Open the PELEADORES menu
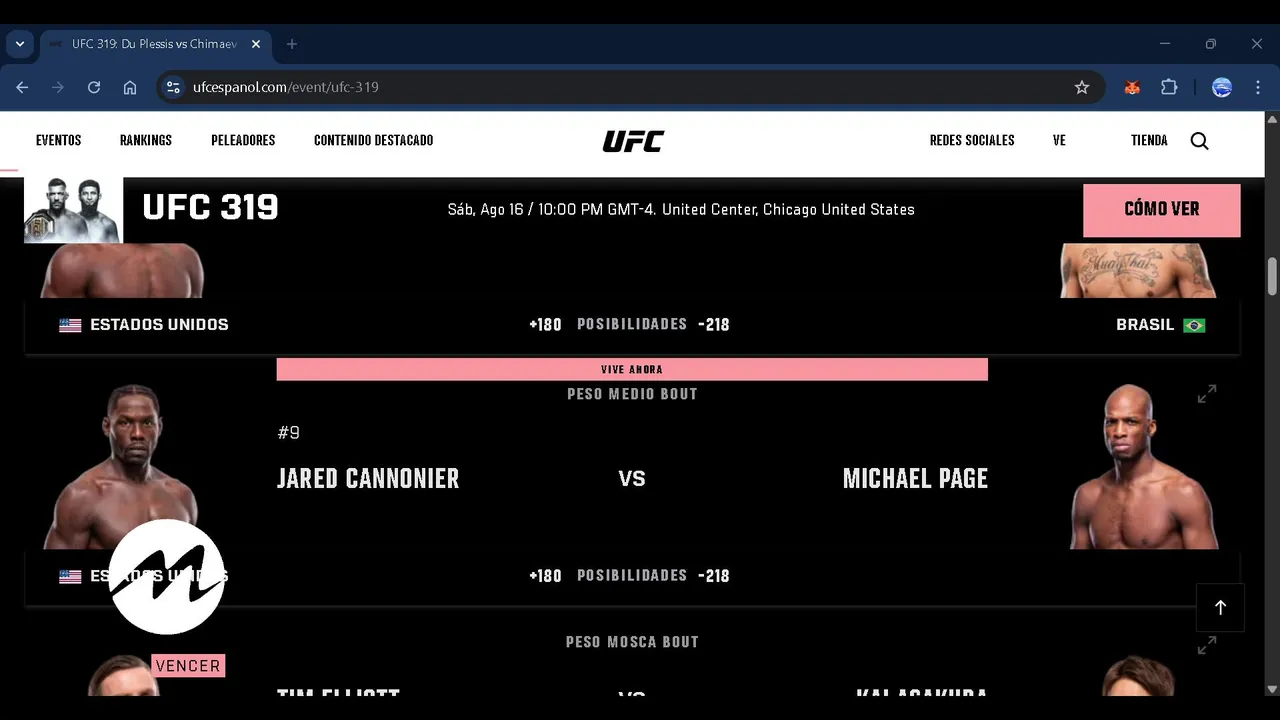 (243, 140)
